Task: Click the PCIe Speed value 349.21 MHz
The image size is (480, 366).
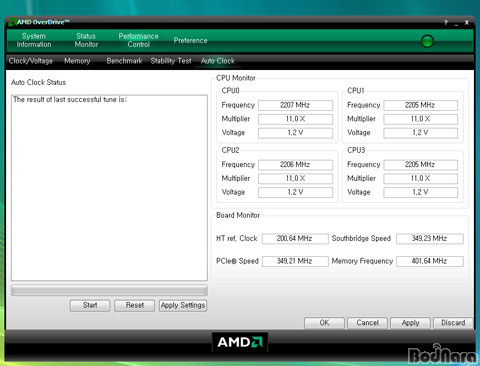Action: tap(295, 261)
